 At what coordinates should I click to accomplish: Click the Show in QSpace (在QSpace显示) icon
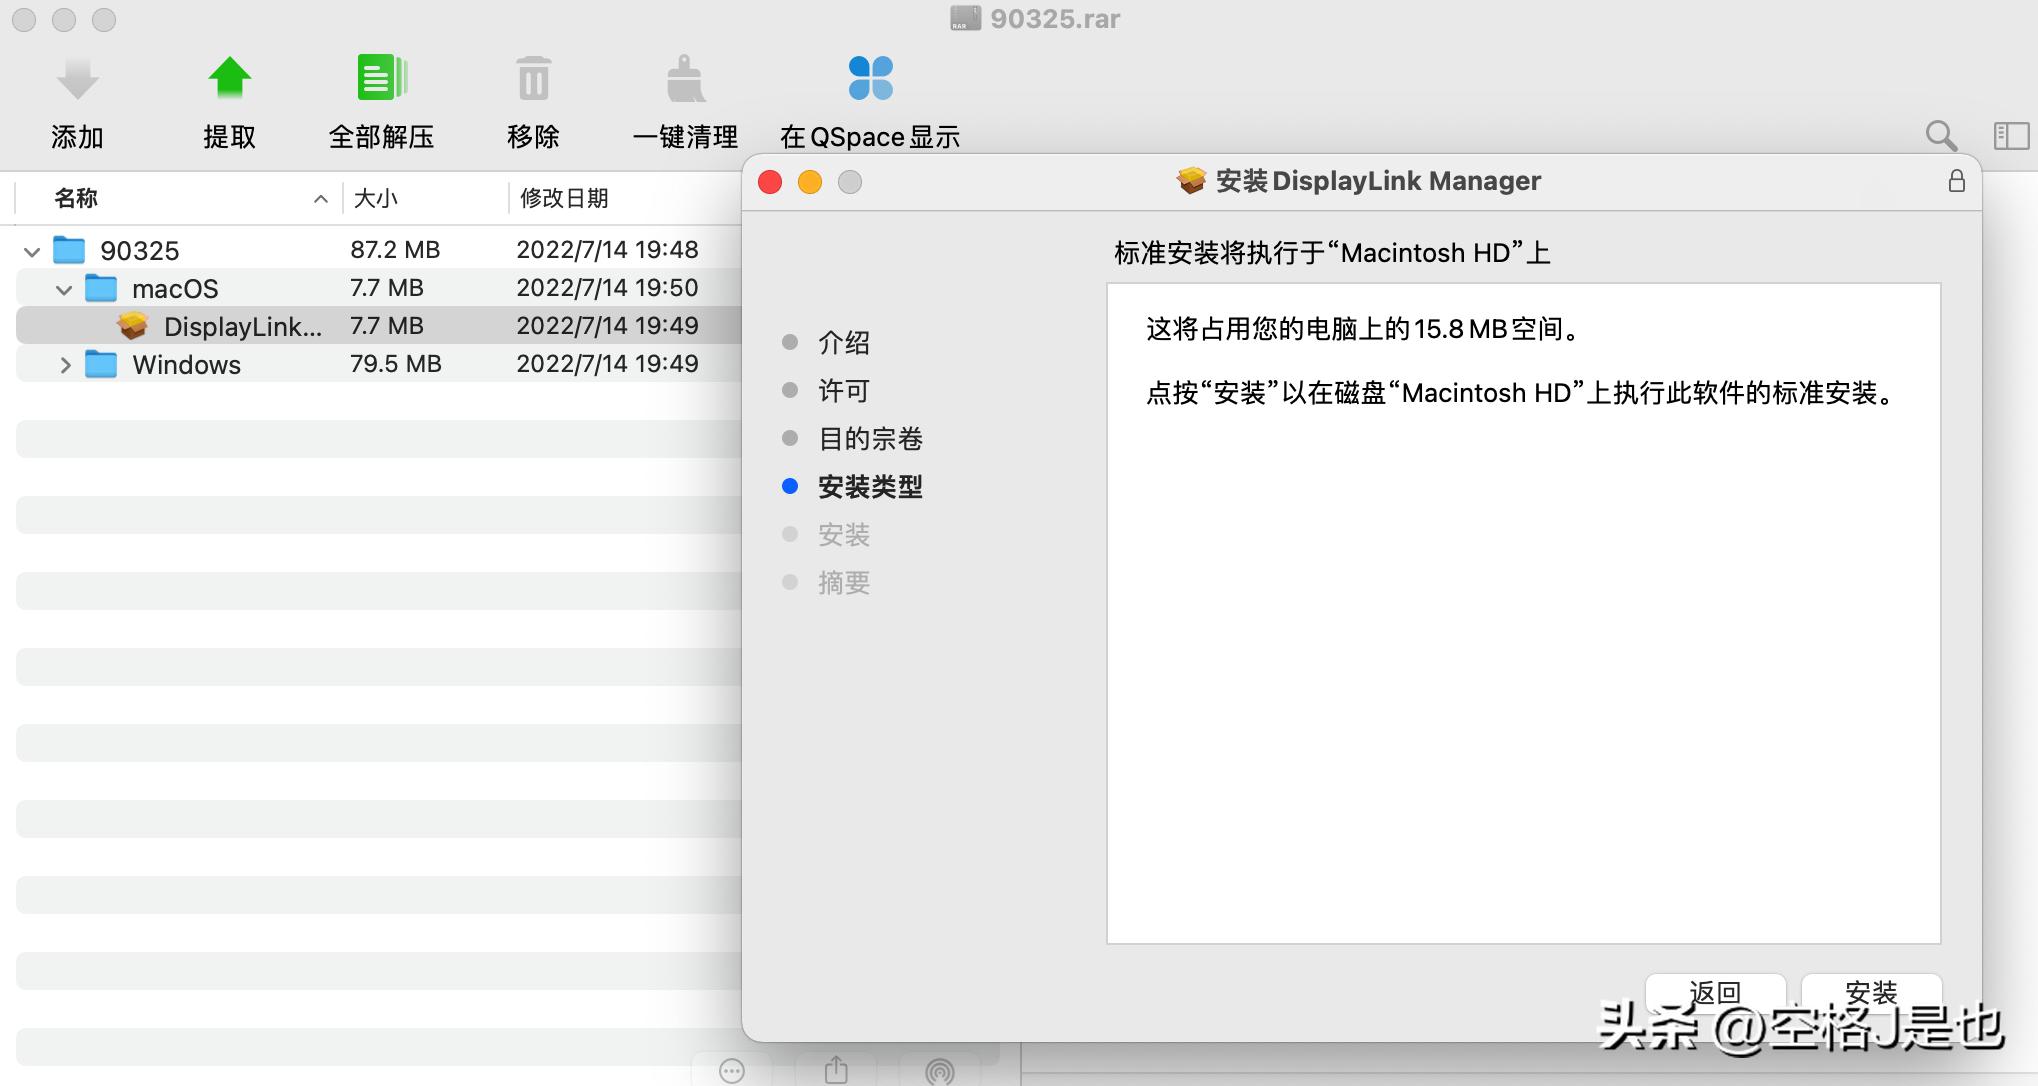click(x=870, y=79)
